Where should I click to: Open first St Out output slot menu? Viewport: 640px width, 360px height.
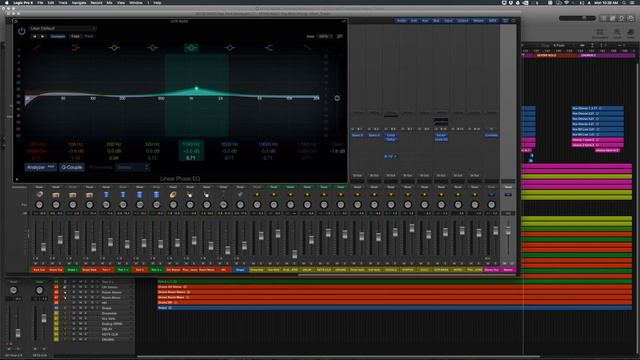pos(357,176)
